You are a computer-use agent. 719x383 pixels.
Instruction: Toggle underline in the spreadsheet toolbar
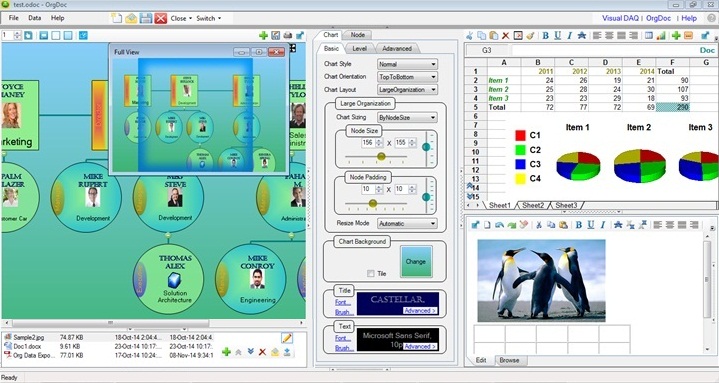click(557, 35)
